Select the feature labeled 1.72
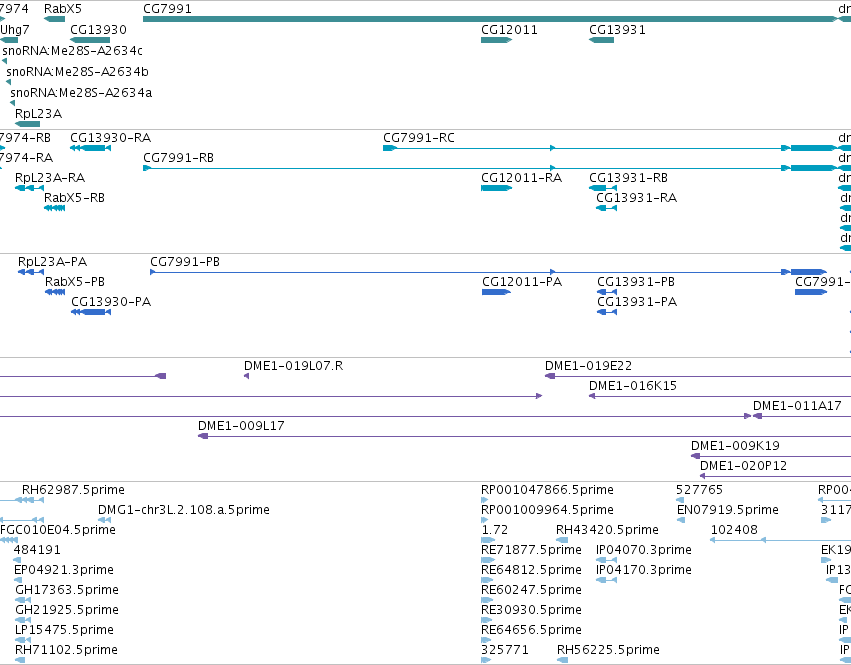The width and height of the screenshot is (851, 665). point(488,540)
